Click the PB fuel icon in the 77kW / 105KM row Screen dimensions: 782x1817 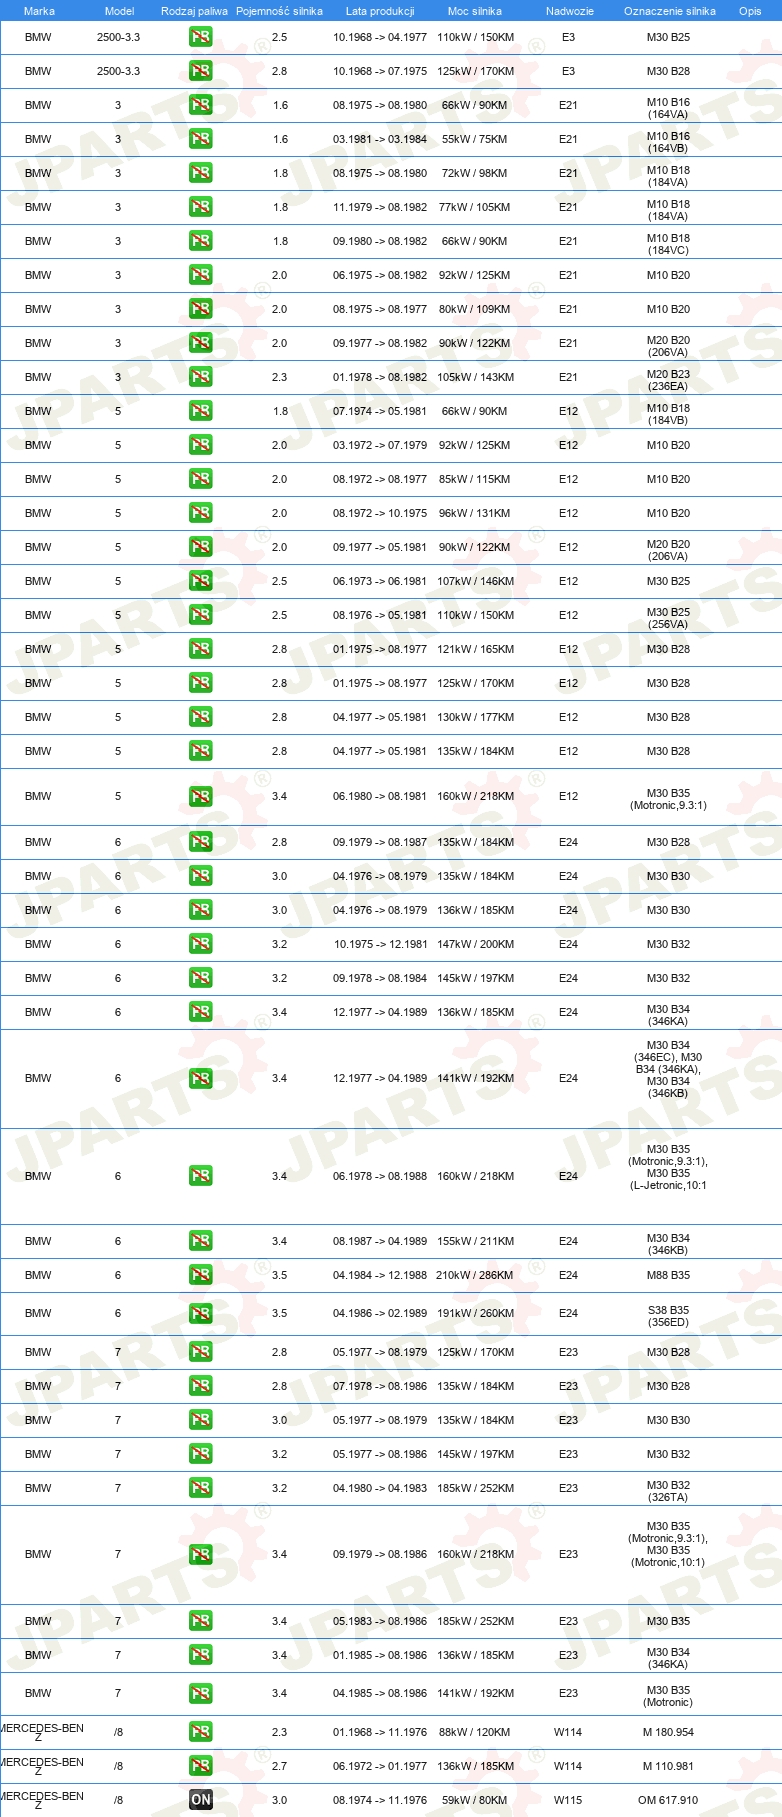click(200, 207)
